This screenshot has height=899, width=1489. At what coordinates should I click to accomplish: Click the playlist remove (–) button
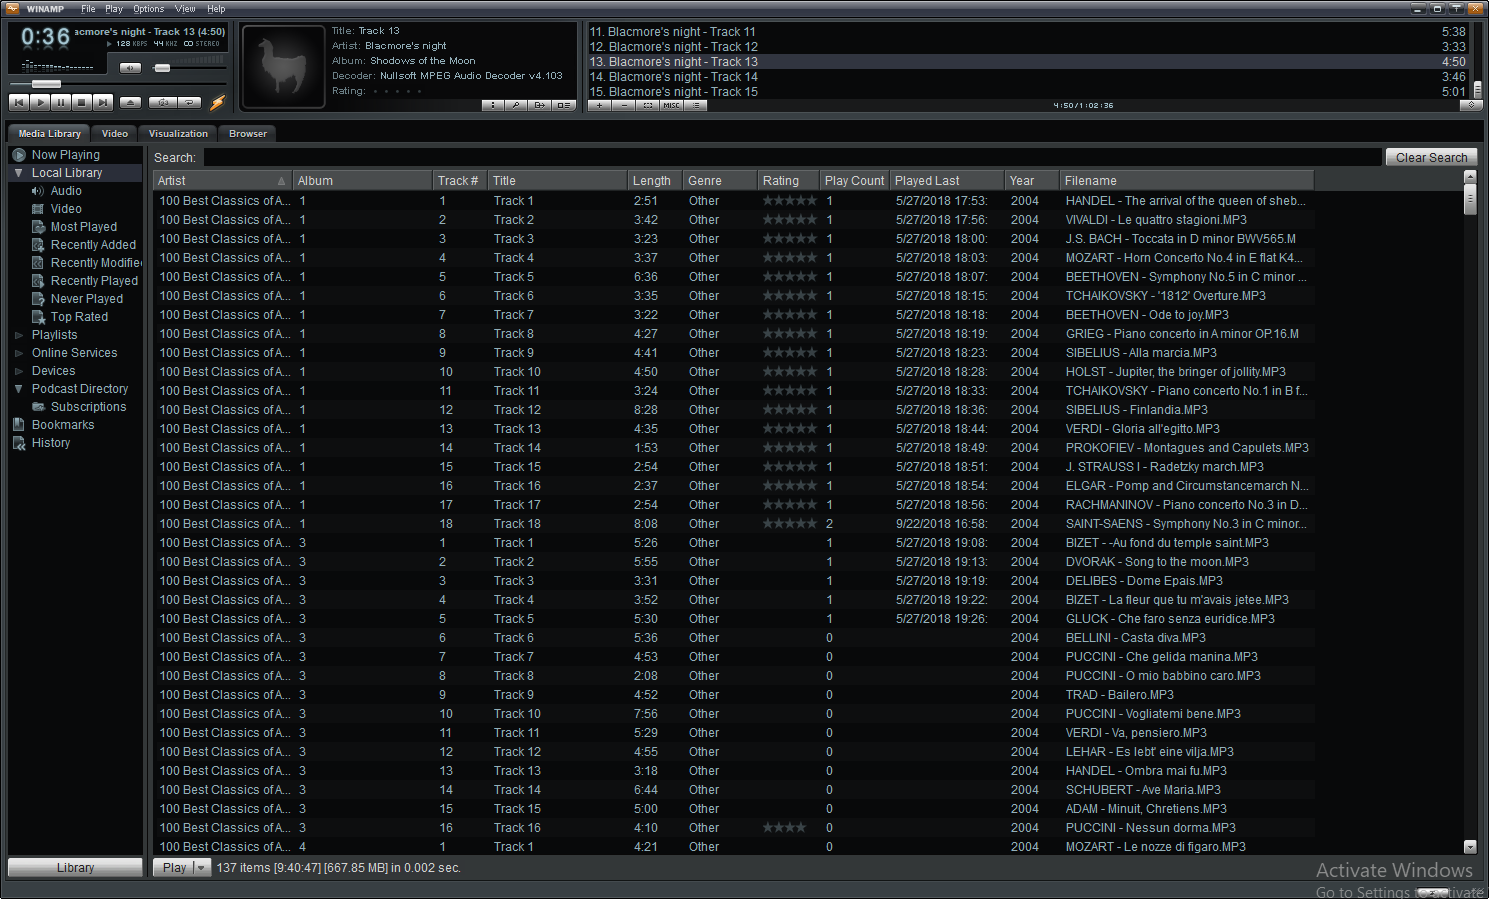[x=623, y=105]
